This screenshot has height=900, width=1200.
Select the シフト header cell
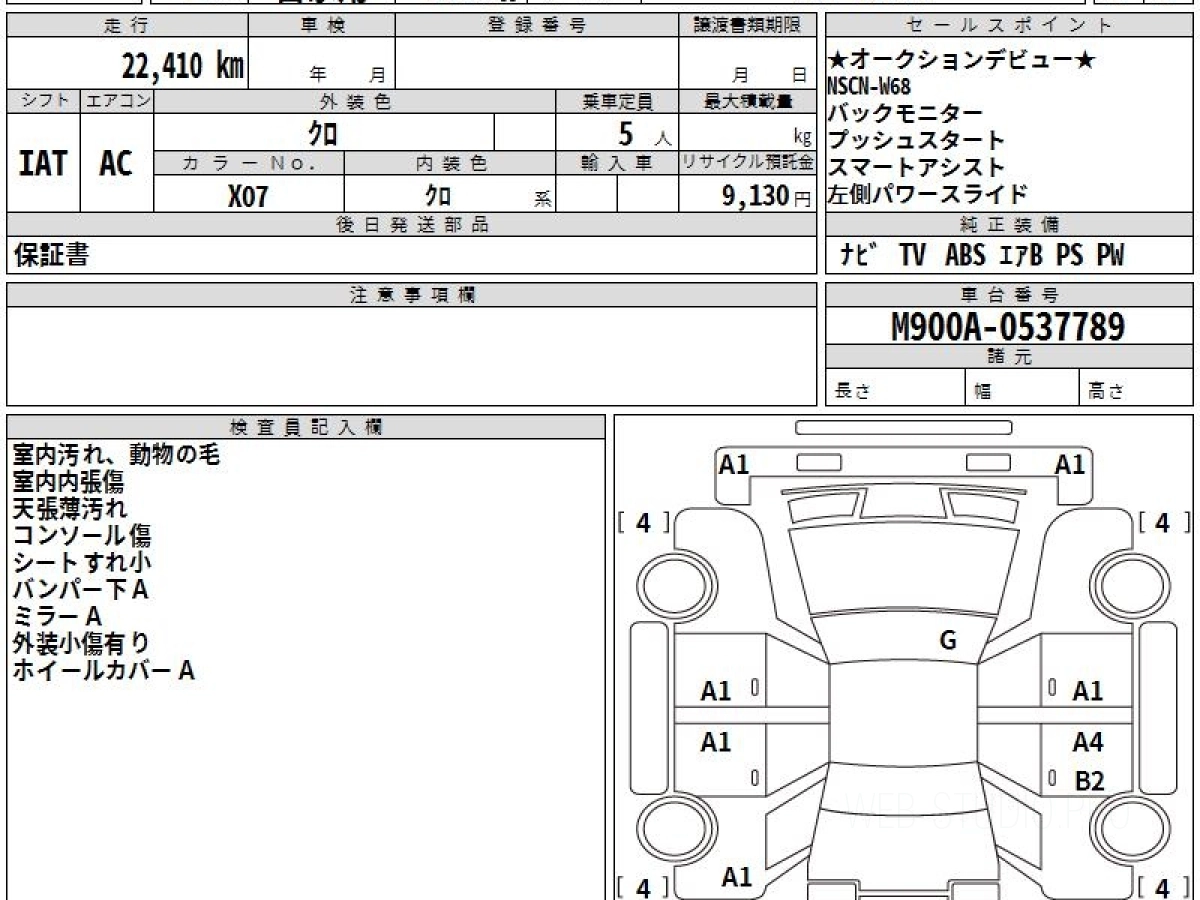[43, 101]
